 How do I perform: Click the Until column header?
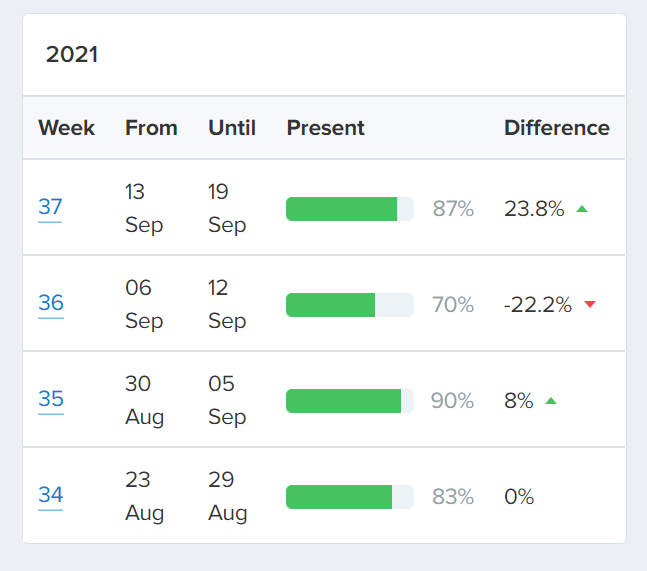232,128
